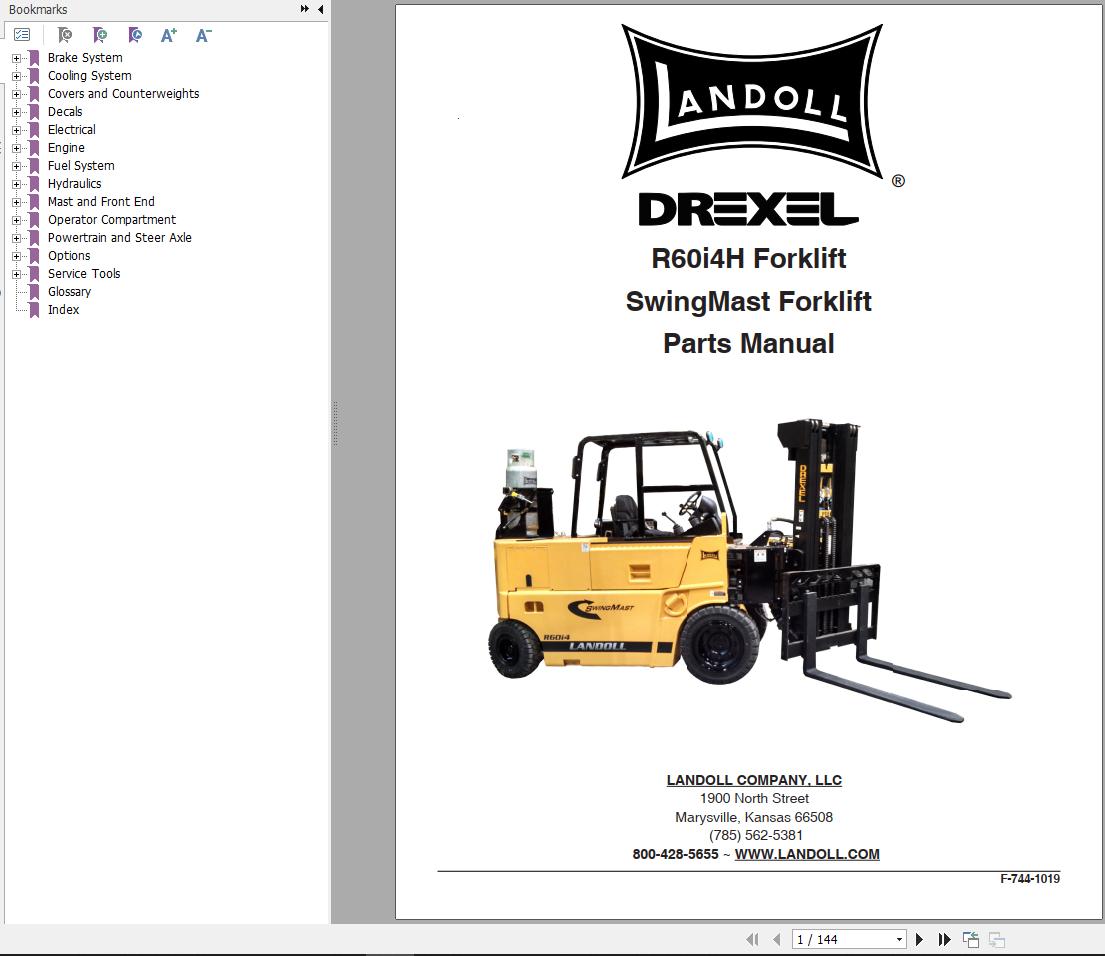Increase bookmark text size with A+ icon
The width and height of the screenshot is (1105, 956).
coord(168,34)
